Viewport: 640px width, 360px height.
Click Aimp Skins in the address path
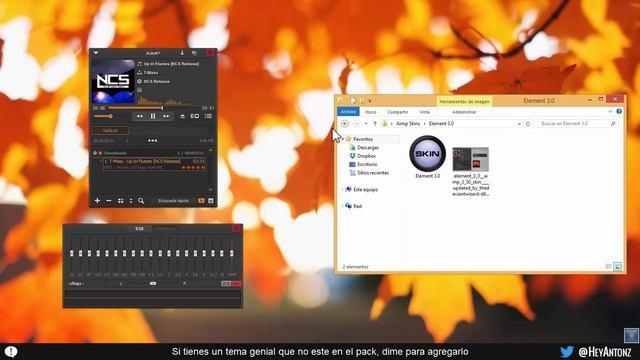click(408, 124)
